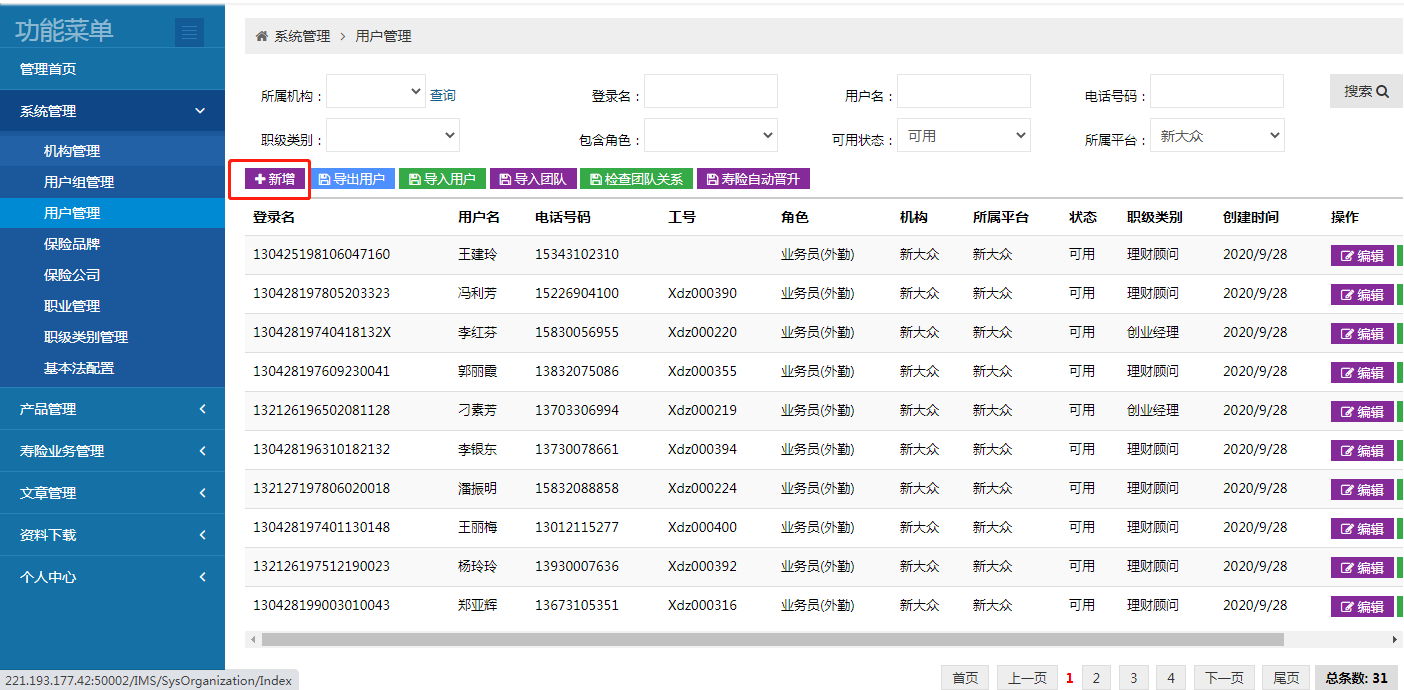Screen dimensions: 1404x690
Task: Click 寿险自动晋升 button
Action: tap(753, 179)
